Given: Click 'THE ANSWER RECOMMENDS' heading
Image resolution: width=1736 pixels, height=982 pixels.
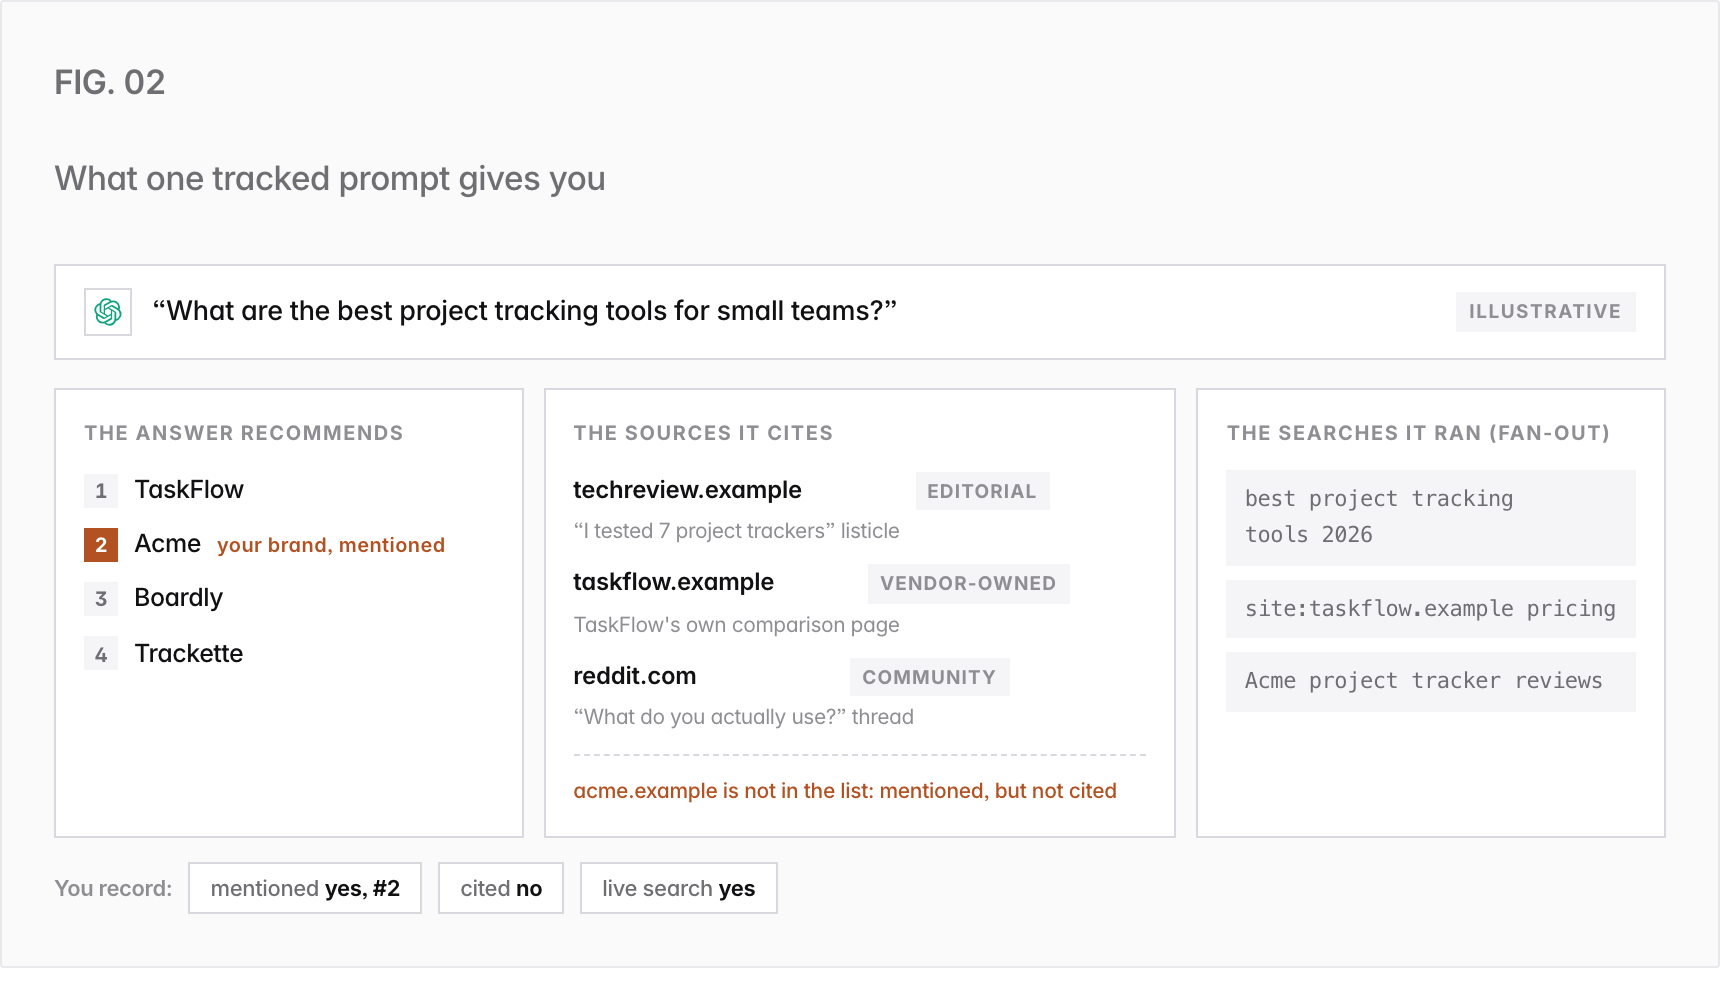Looking at the screenshot, I should [244, 433].
